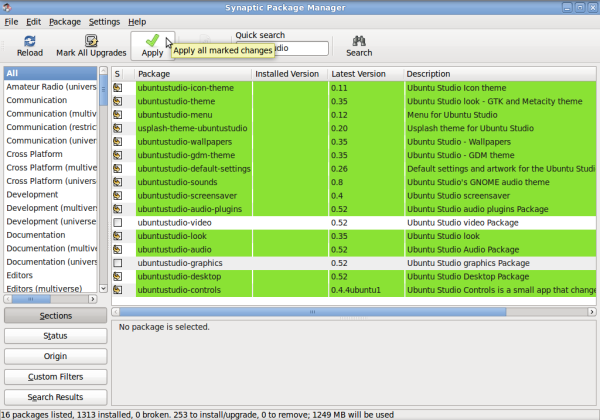
Task: Click status icon for ubuntustudio-desktop
Action: 118,276
